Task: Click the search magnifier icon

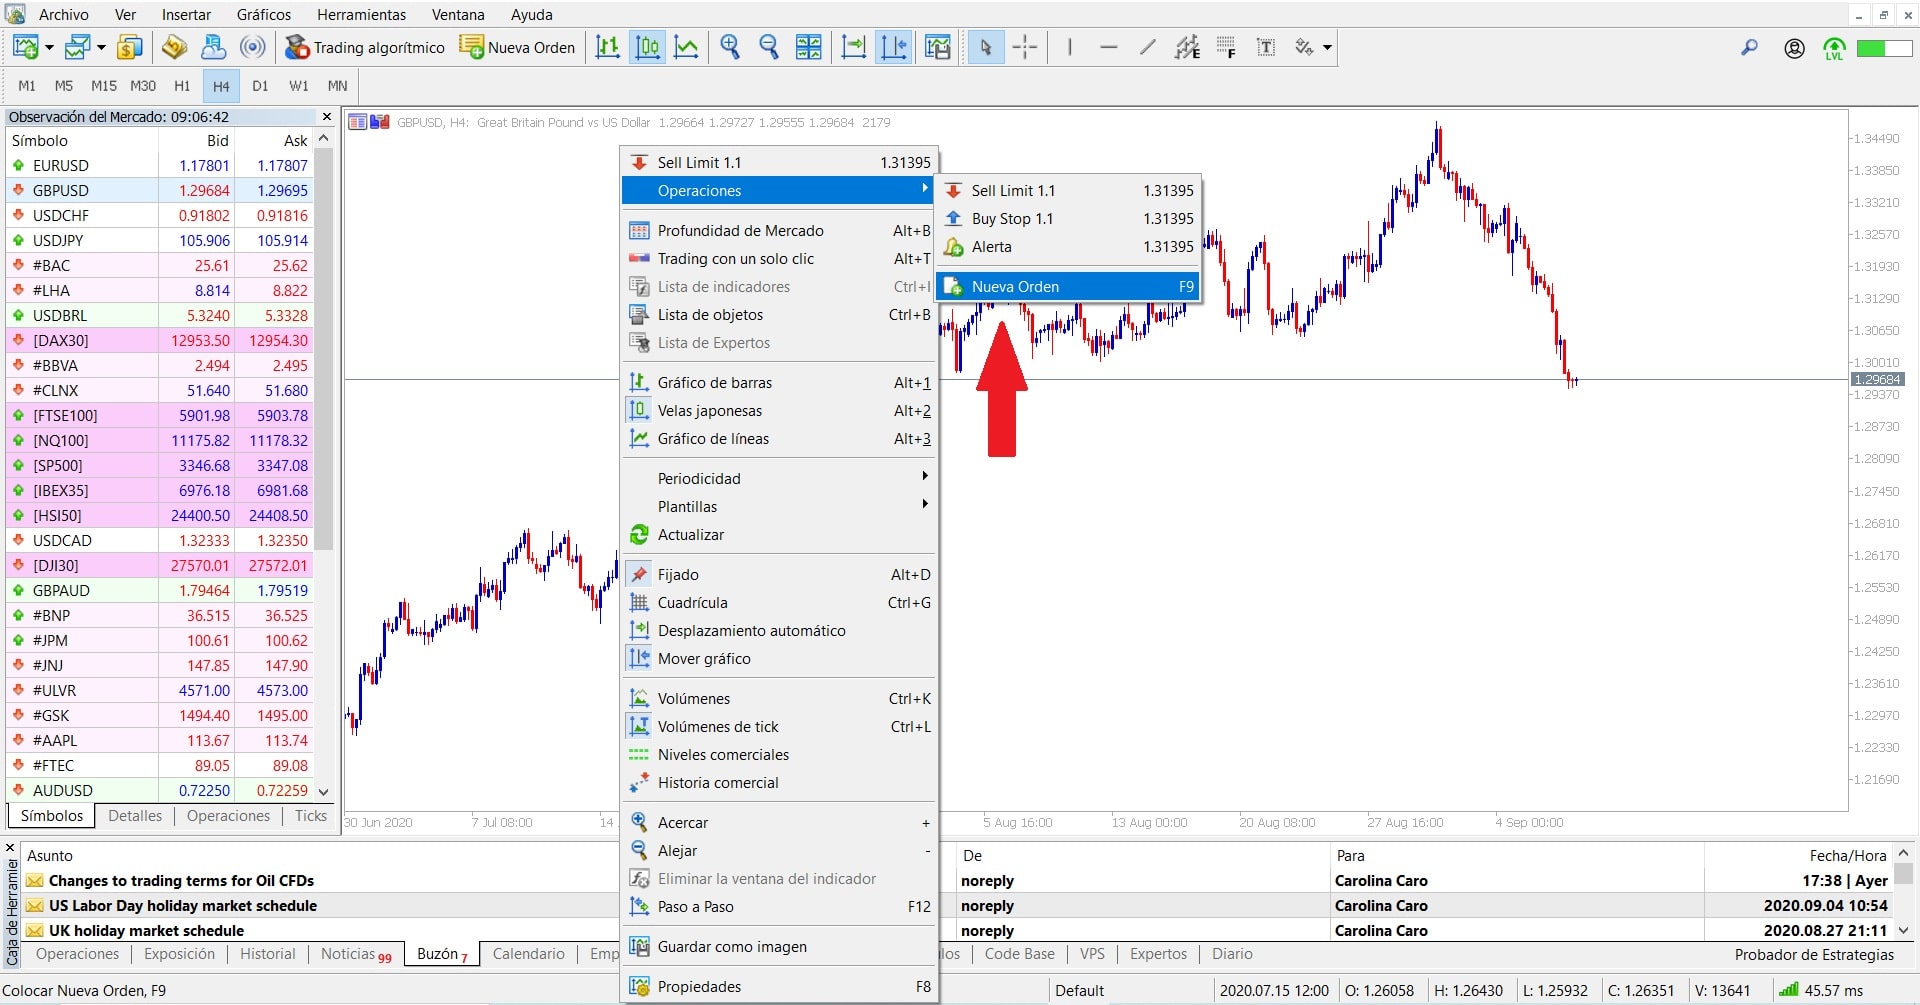Action: (x=1749, y=47)
